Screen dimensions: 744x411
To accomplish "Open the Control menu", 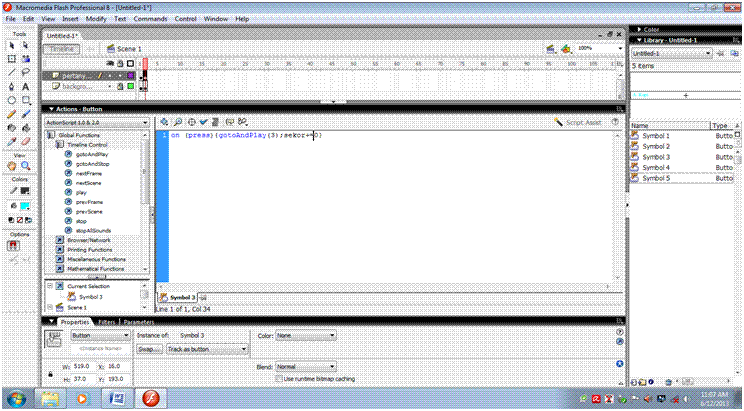I will 186,19.
